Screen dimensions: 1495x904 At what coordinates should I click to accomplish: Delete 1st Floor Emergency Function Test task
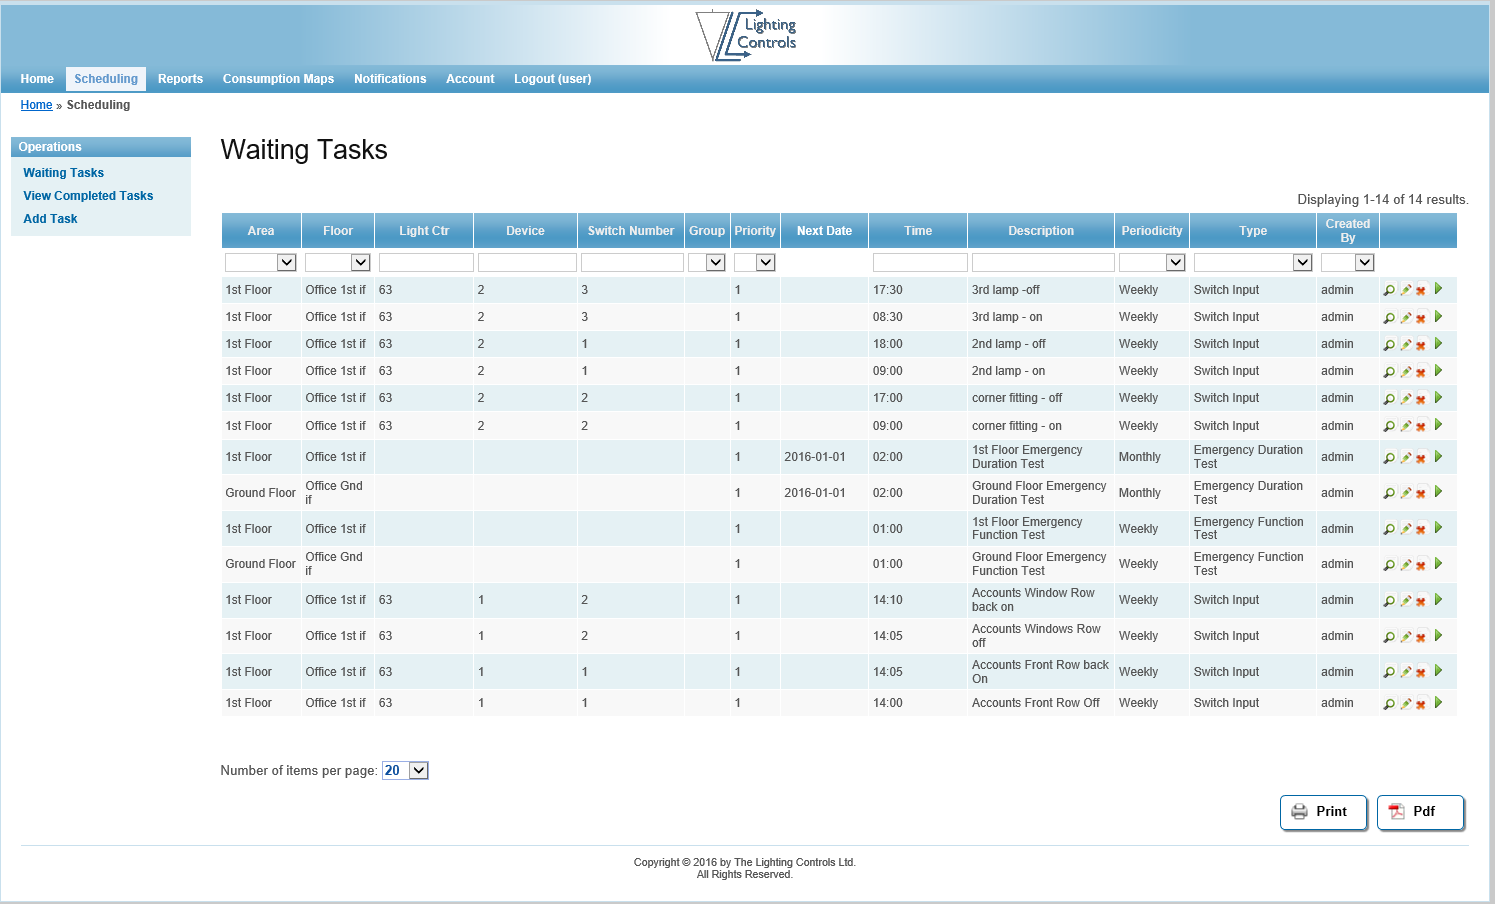coord(1420,529)
